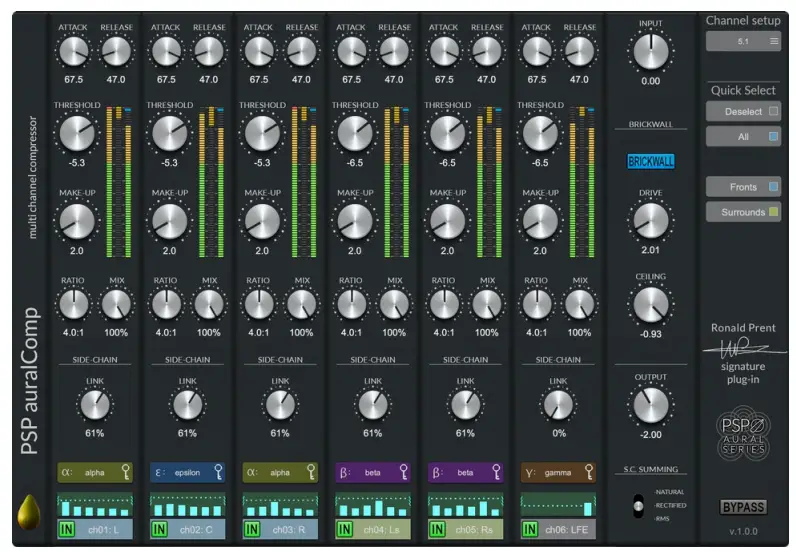This screenshot has height=552, width=796.
Task: Click the INPUT value 0.00
Action: tap(651, 81)
